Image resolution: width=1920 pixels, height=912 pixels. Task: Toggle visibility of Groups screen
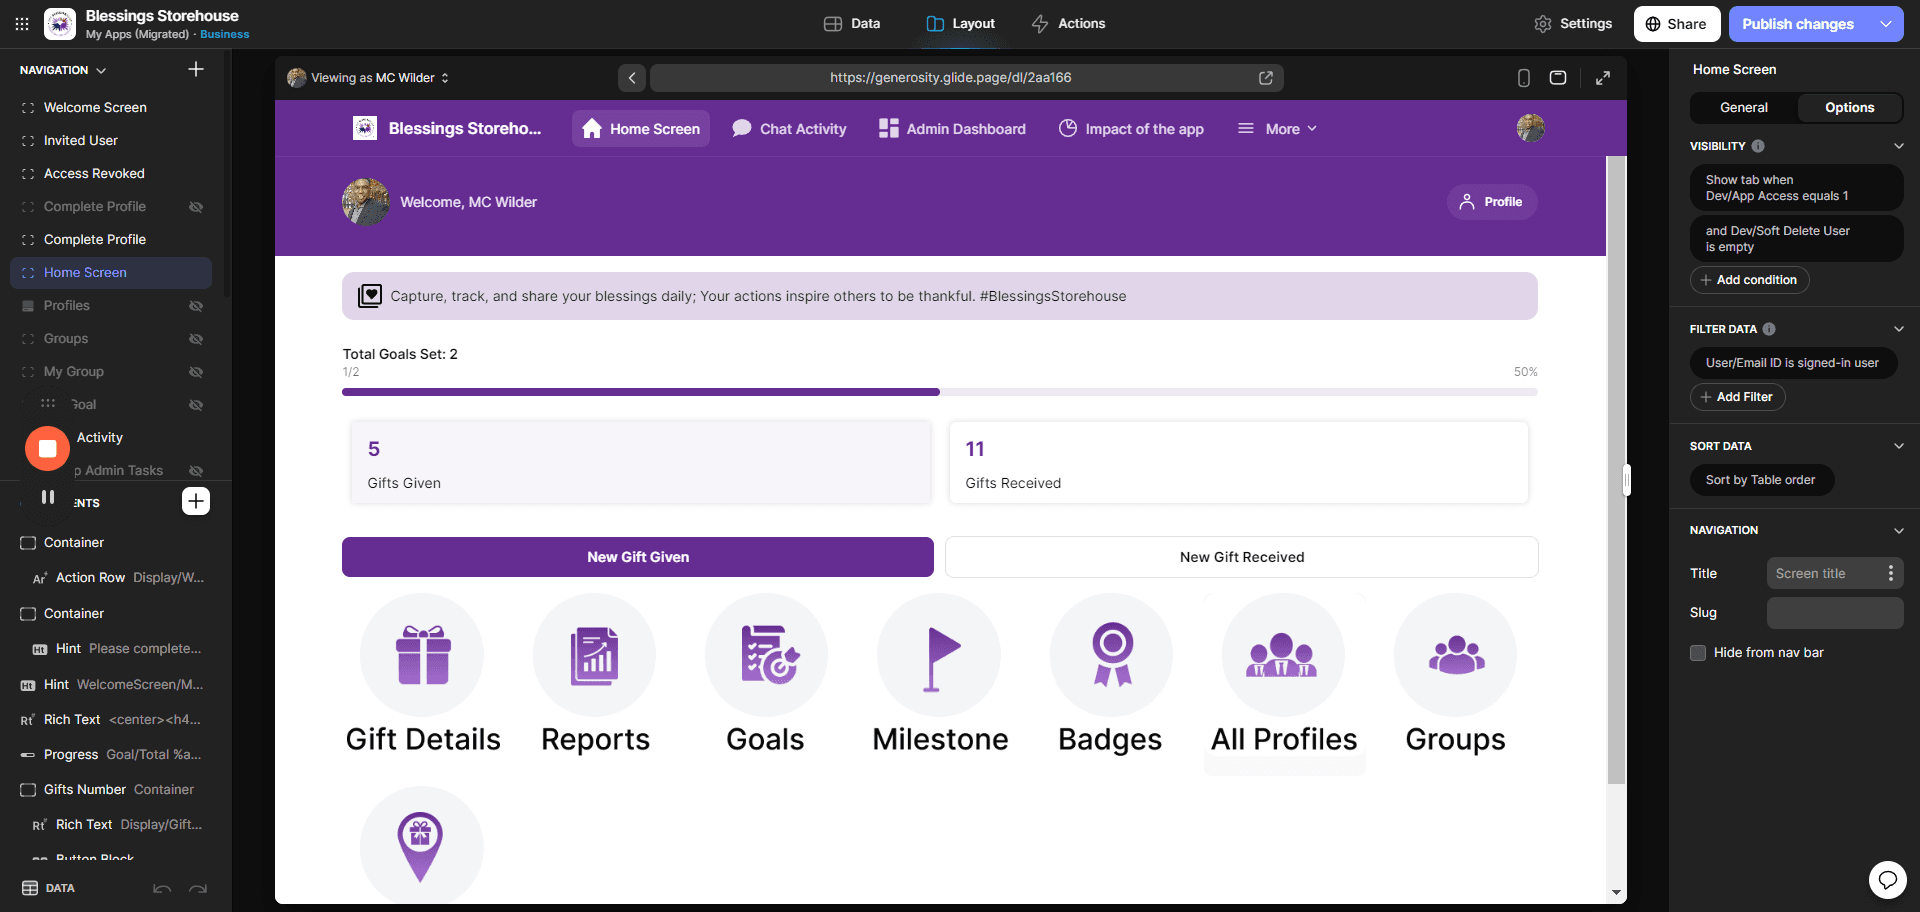click(x=196, y=339)
